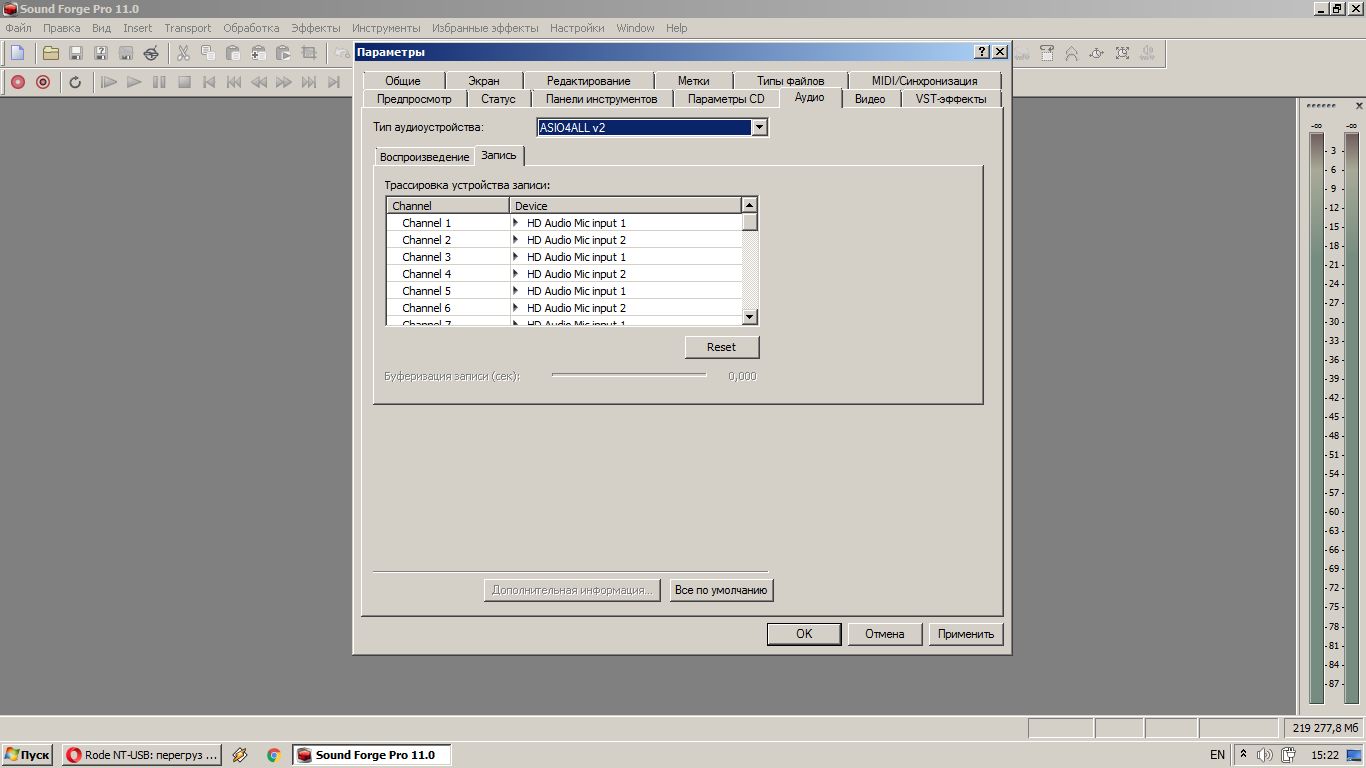
Task: Click the Play All button
Action: [x=109, y=82]
